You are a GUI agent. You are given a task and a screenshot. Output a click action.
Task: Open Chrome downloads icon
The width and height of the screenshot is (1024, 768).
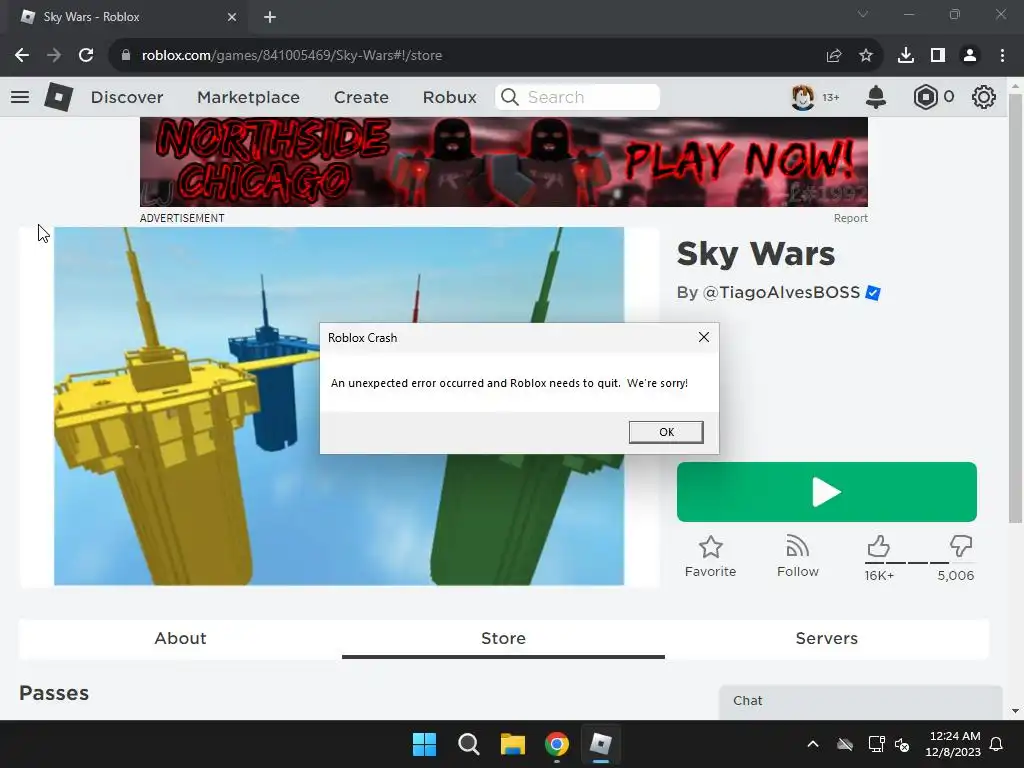(905, 56)
